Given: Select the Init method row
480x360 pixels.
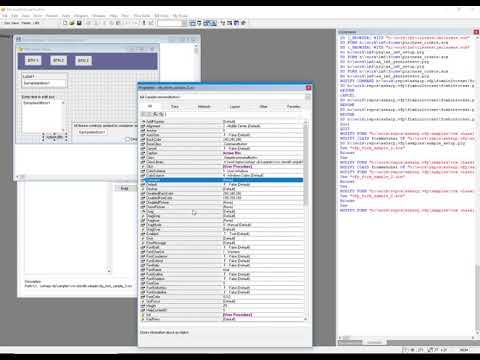Looking at the screenshot, I should (222, 315).
